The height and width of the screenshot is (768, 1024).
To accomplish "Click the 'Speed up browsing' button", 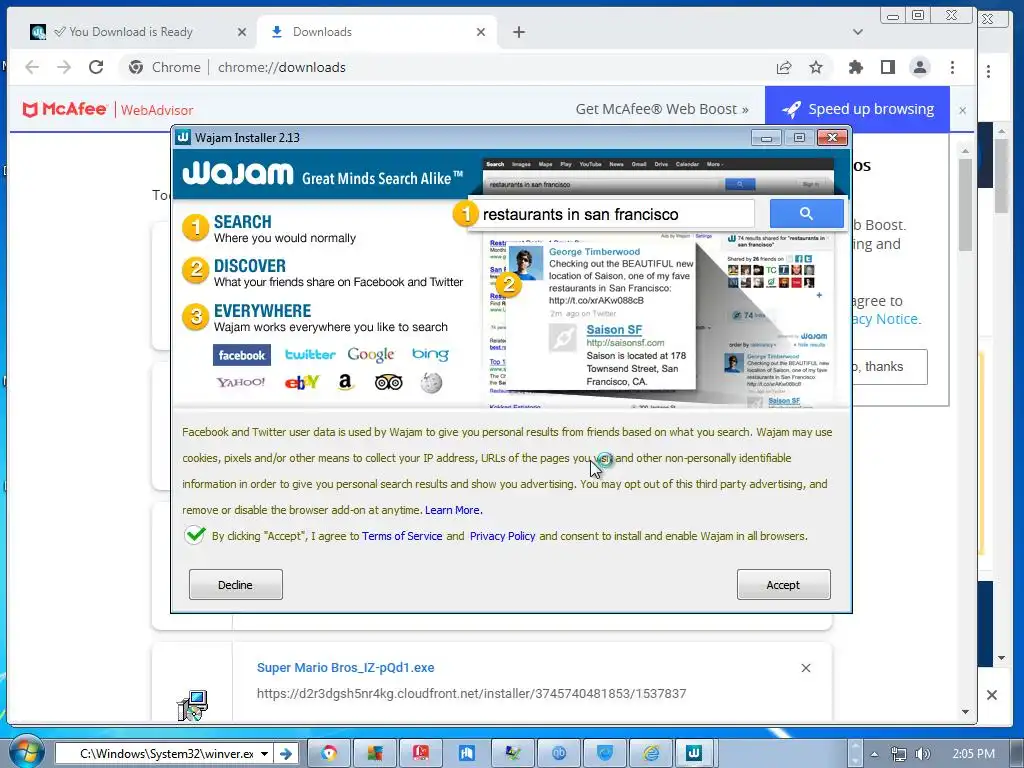I will (x=857, y=109).
